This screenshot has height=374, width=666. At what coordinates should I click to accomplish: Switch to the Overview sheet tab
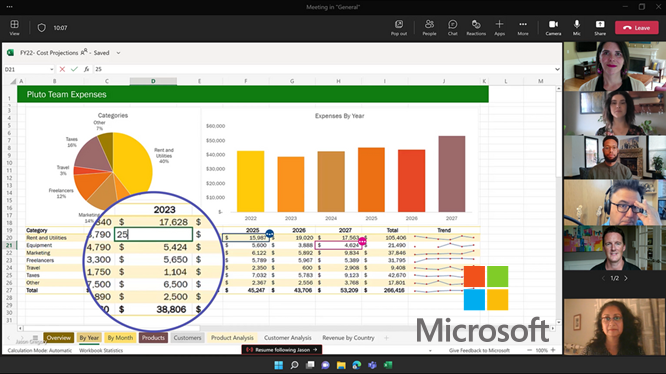[x=59, y=338]
